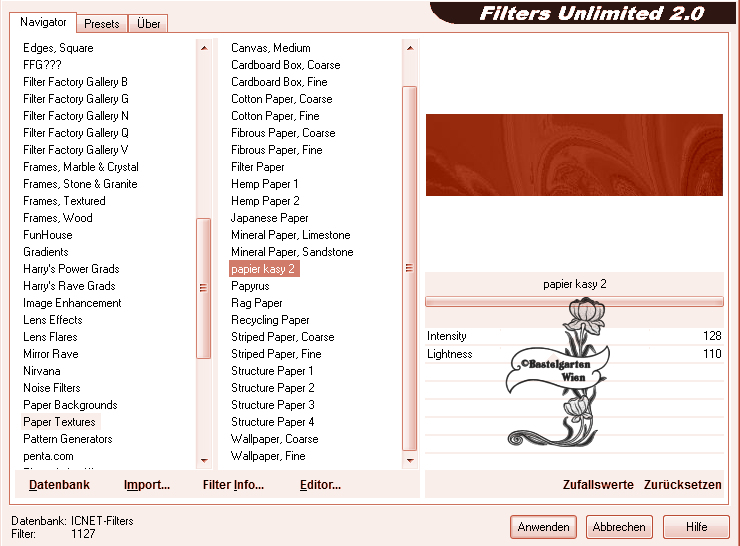This screenshot has height=546, width=740.
Task: Select the Image Enhancement category
Action: tap(72, 302)
